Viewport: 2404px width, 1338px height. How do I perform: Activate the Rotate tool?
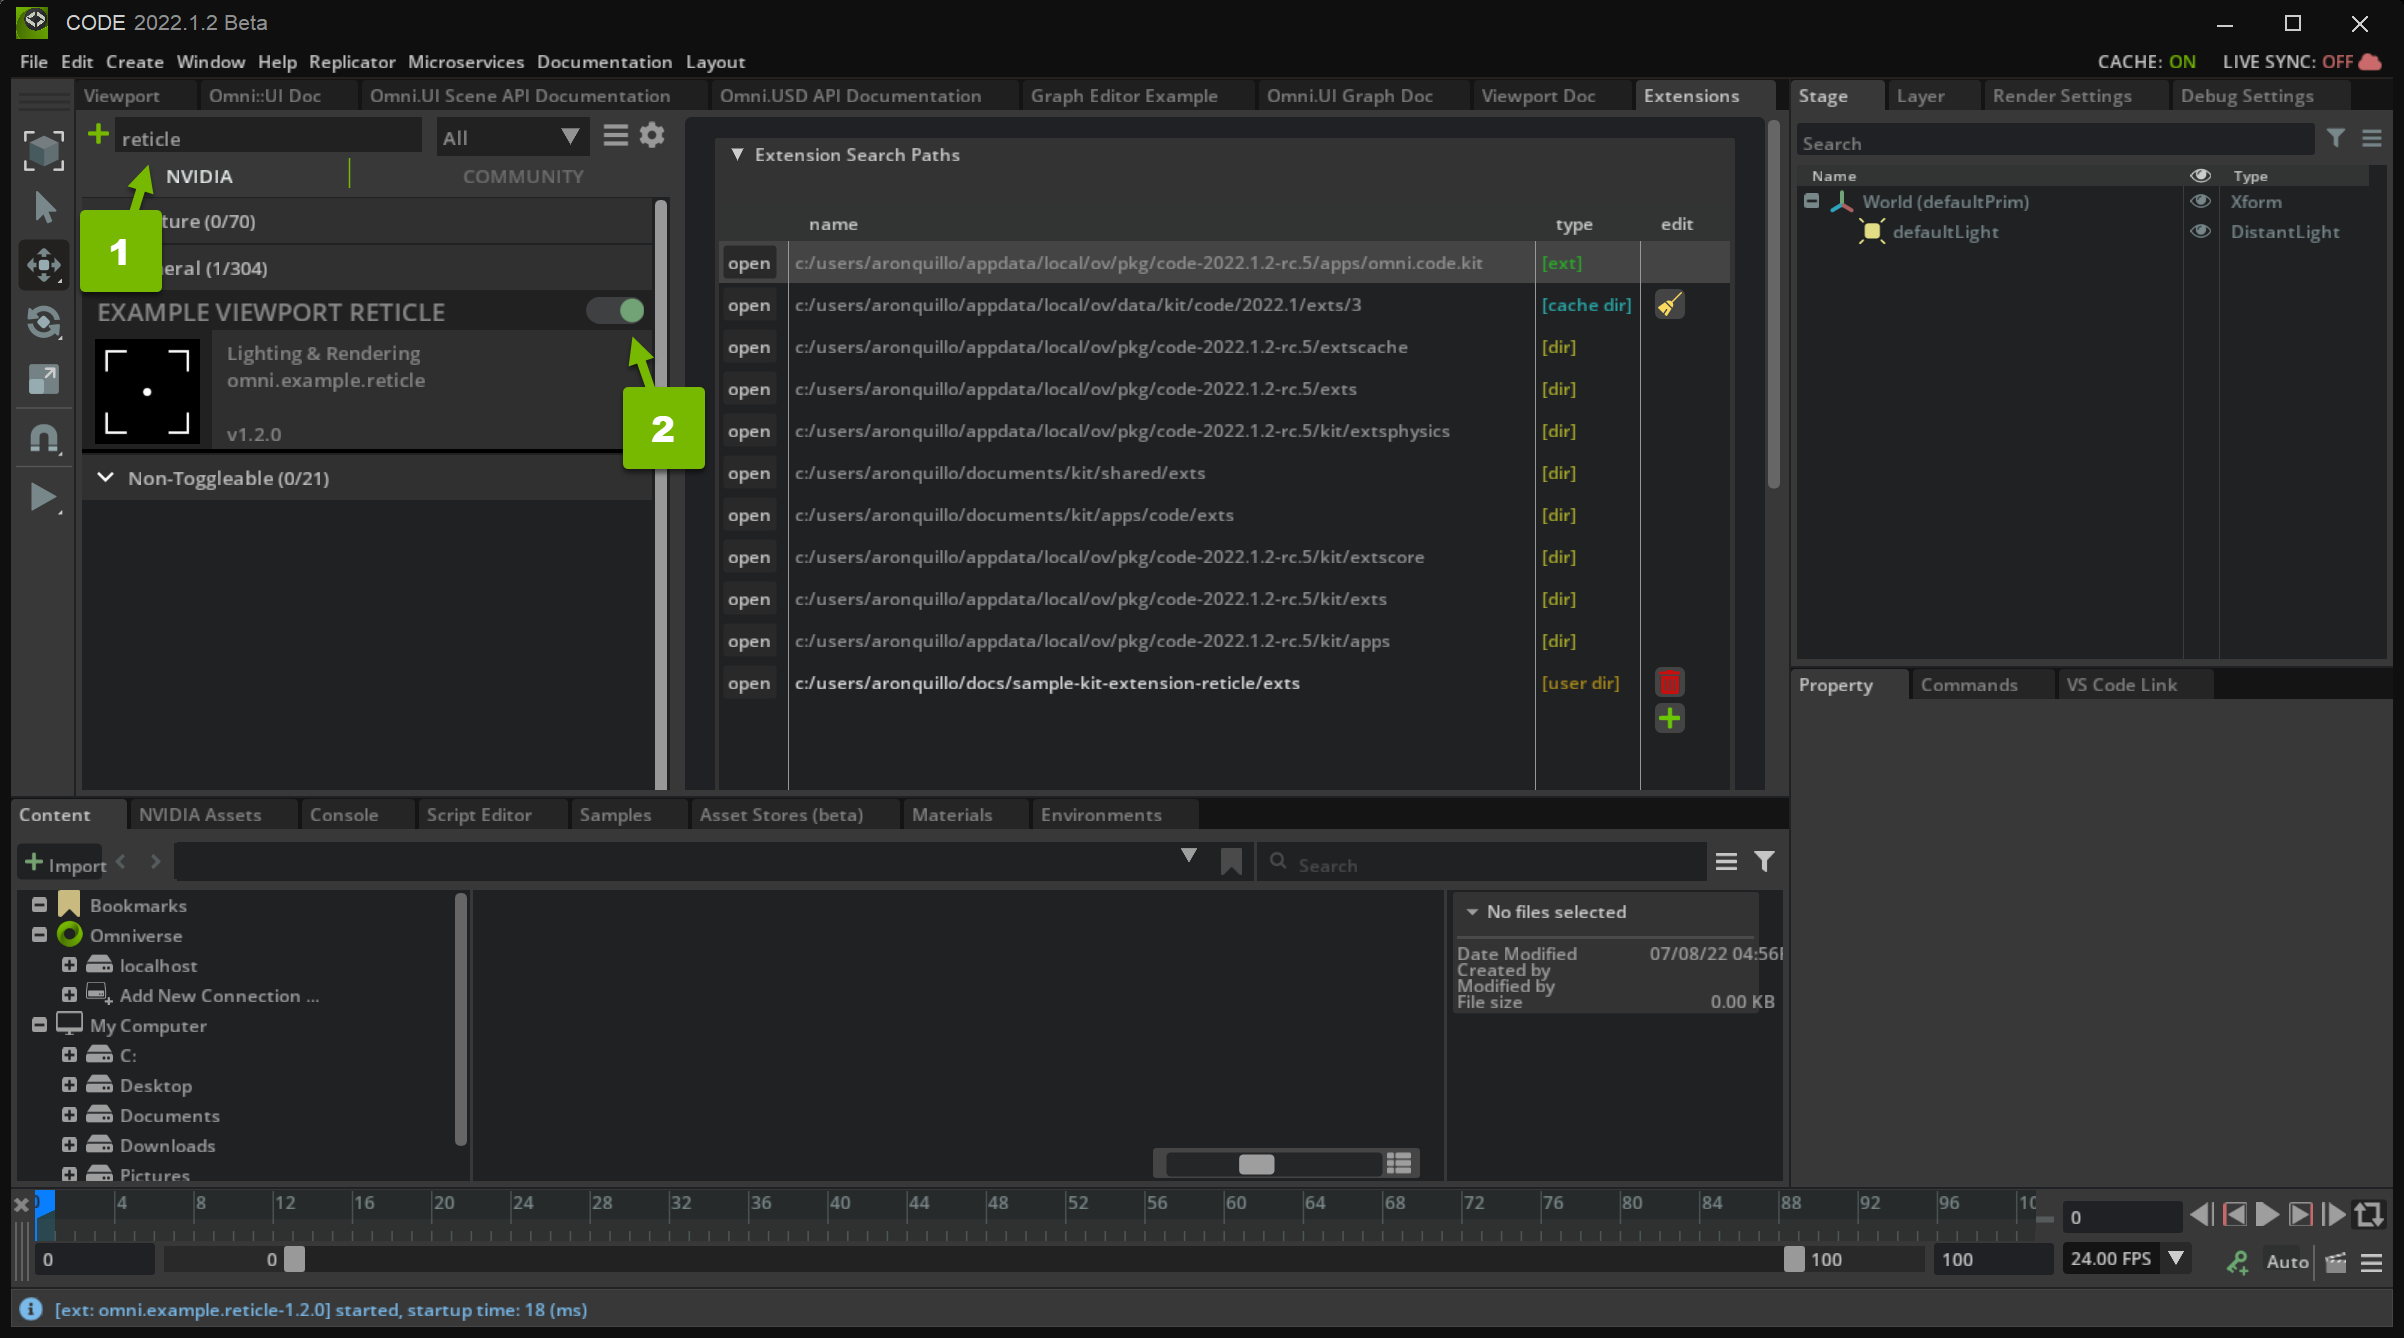[44, 322]
